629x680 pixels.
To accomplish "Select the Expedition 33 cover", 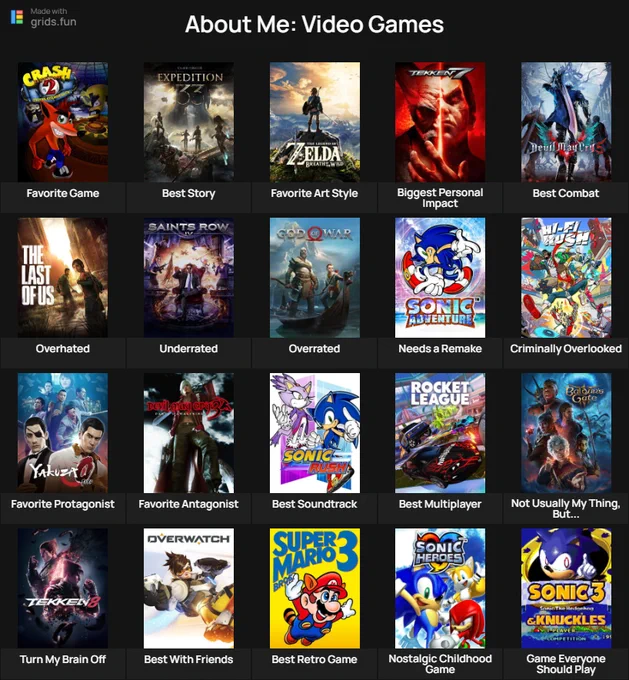I will (189, 122).
